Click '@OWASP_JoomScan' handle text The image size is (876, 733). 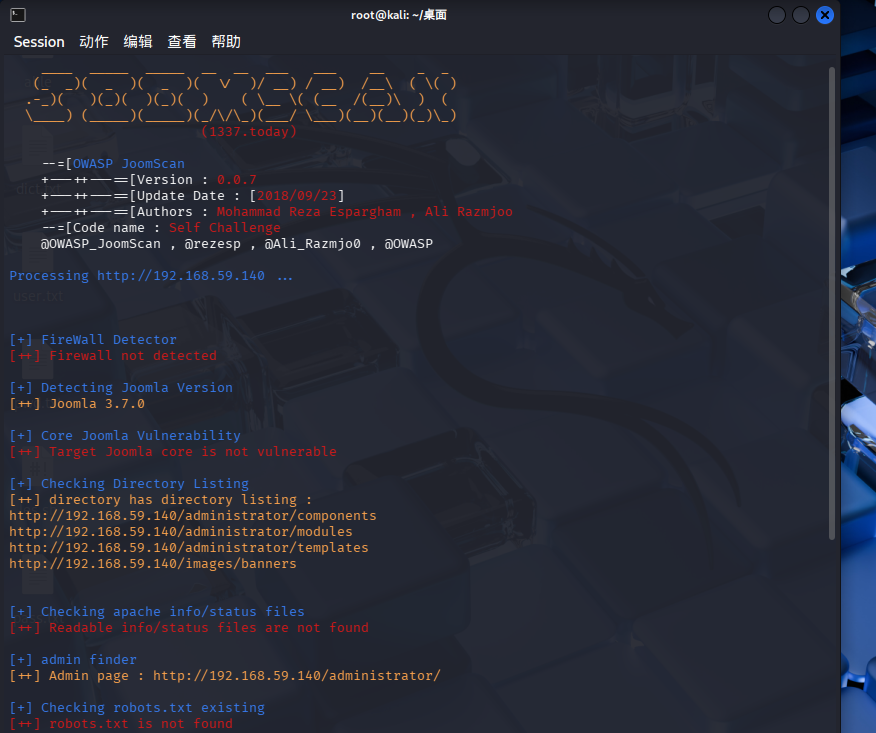[101, 244]
